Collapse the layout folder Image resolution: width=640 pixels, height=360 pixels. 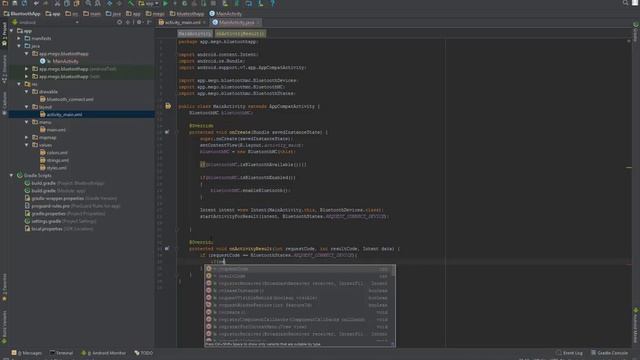click(27, 107)
